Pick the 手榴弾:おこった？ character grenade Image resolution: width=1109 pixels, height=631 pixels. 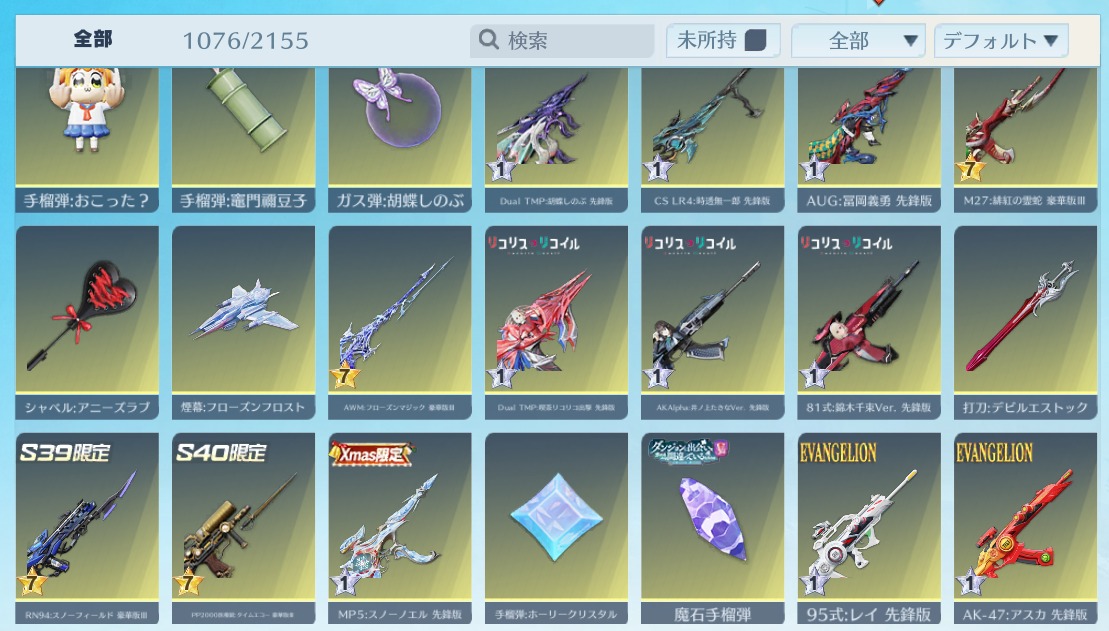click(87, 140)
